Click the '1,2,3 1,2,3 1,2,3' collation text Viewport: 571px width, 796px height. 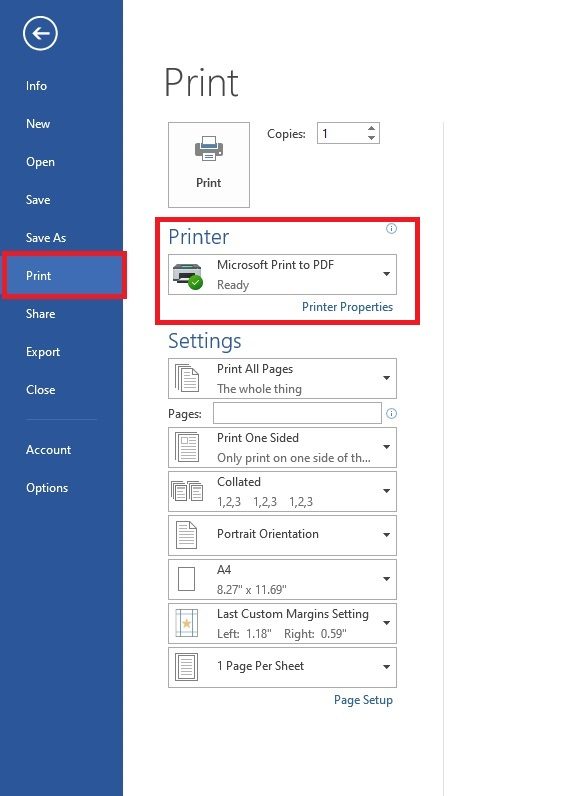265,502
